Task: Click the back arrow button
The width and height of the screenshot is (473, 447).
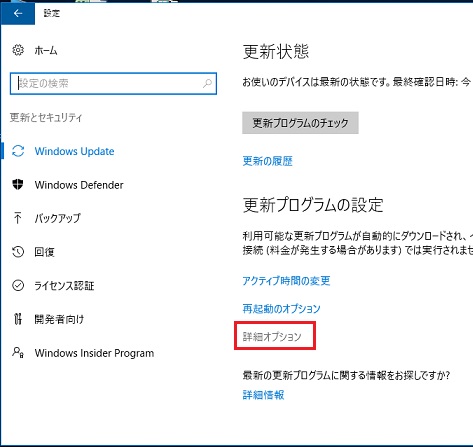Action: click(18, 13)
